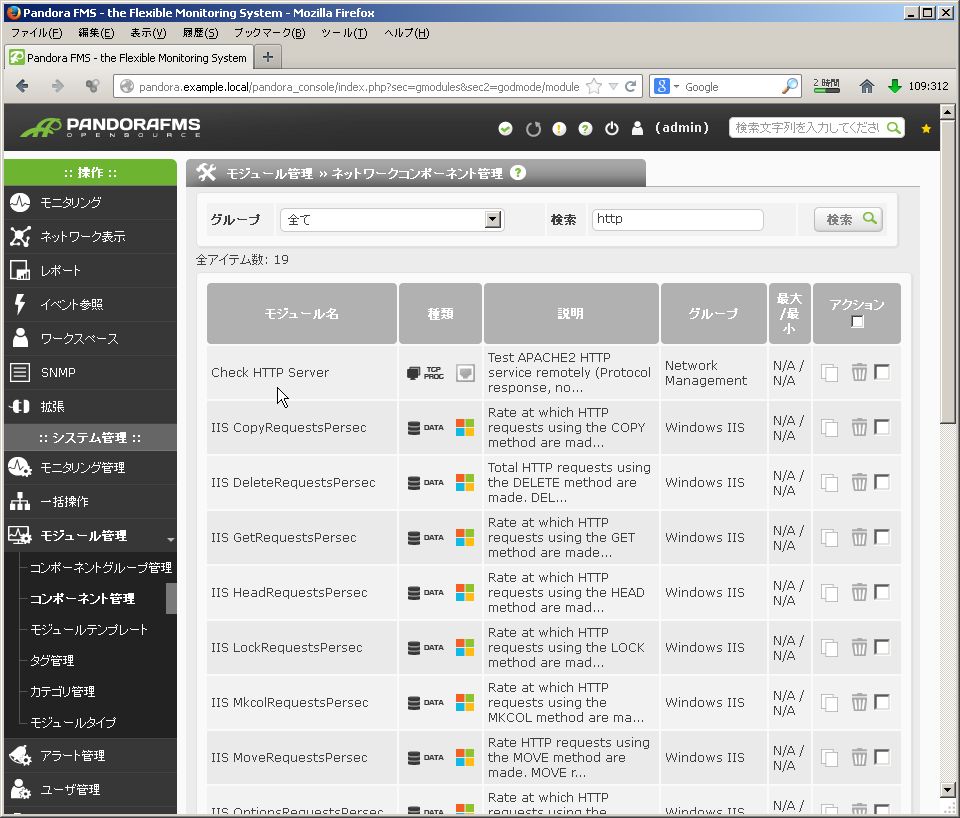960x818 pixels.
Task: Delete the IIS DeleteRequestsPersec component
Action: (x=859, y=482)
